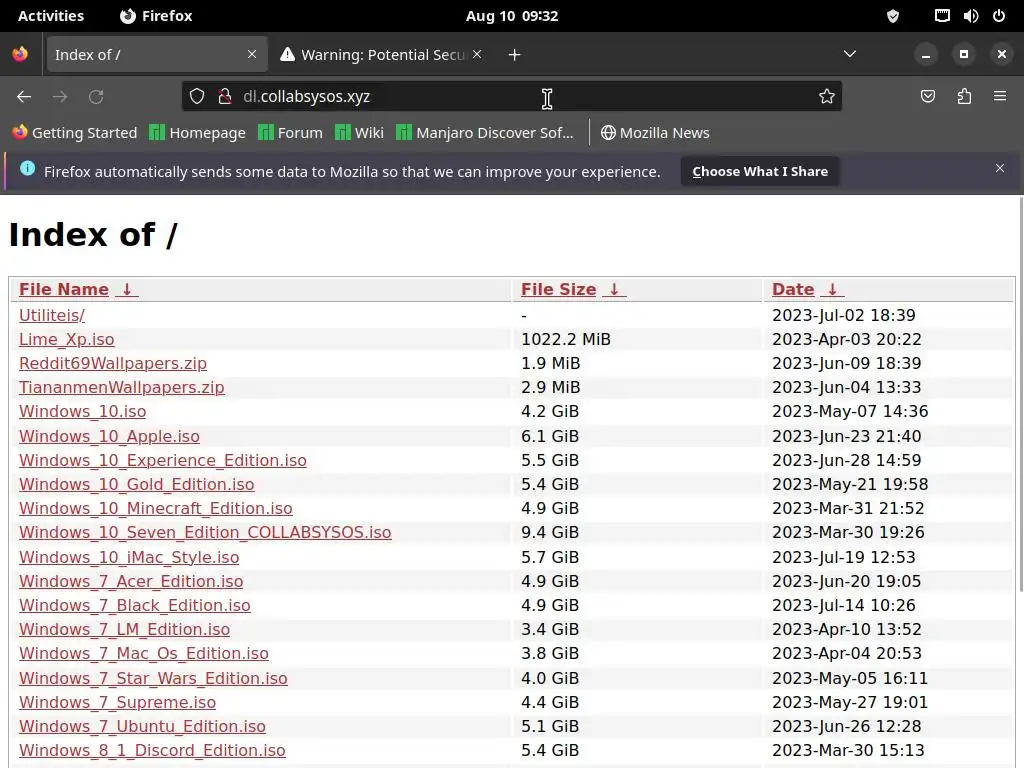
Task: Switch to the 'Index of /' tab
Action: 156,54
